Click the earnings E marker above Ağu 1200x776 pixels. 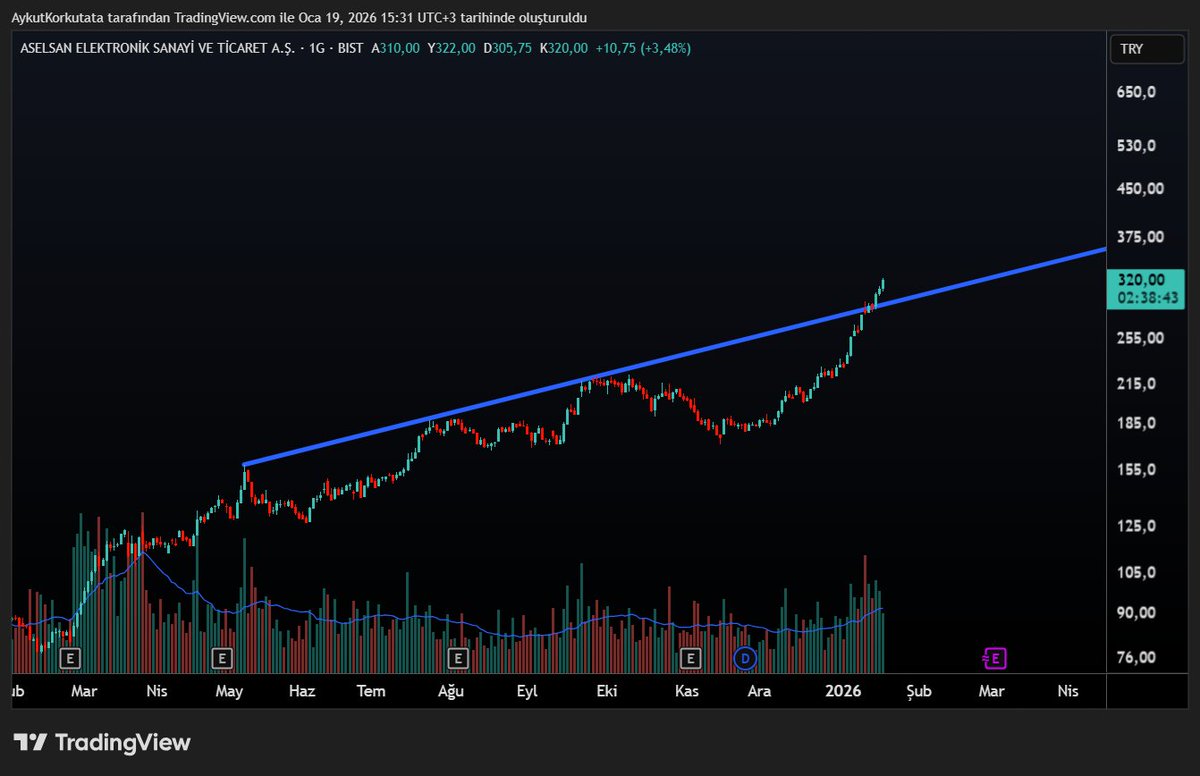(x=458, y=658)
